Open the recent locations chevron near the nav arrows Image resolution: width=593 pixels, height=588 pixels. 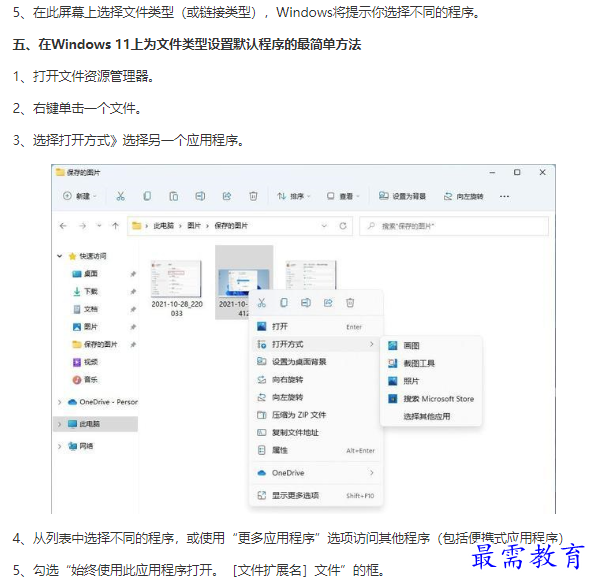99,226
